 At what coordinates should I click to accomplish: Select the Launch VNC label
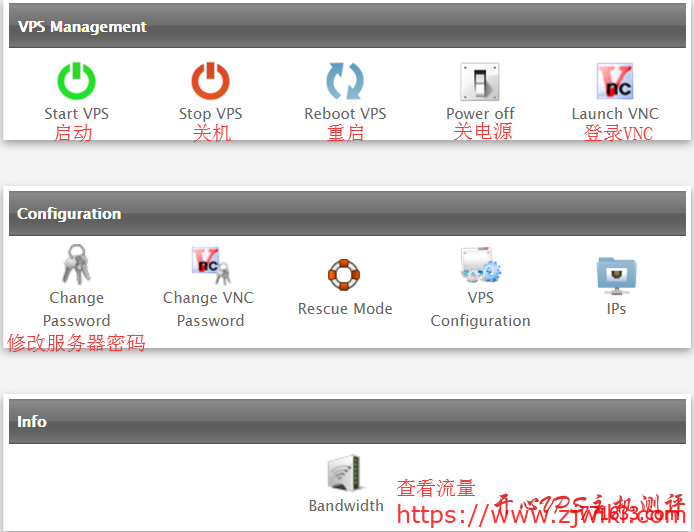click(615, 114)
